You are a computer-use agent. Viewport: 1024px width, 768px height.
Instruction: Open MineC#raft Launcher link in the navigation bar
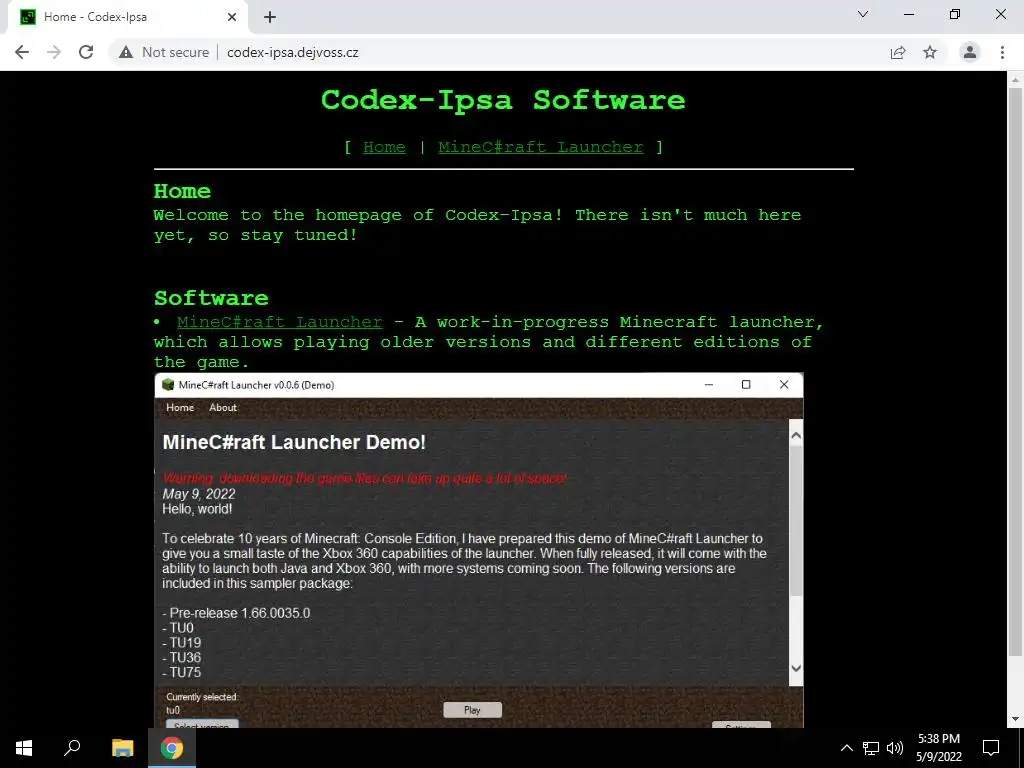(x=541, y=147)
